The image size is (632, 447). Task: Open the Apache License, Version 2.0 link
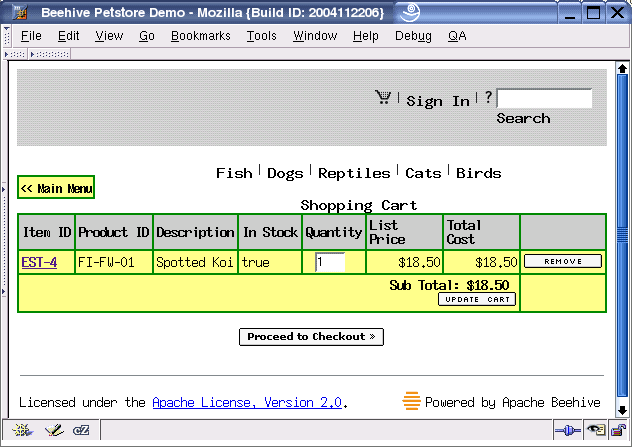247,402
